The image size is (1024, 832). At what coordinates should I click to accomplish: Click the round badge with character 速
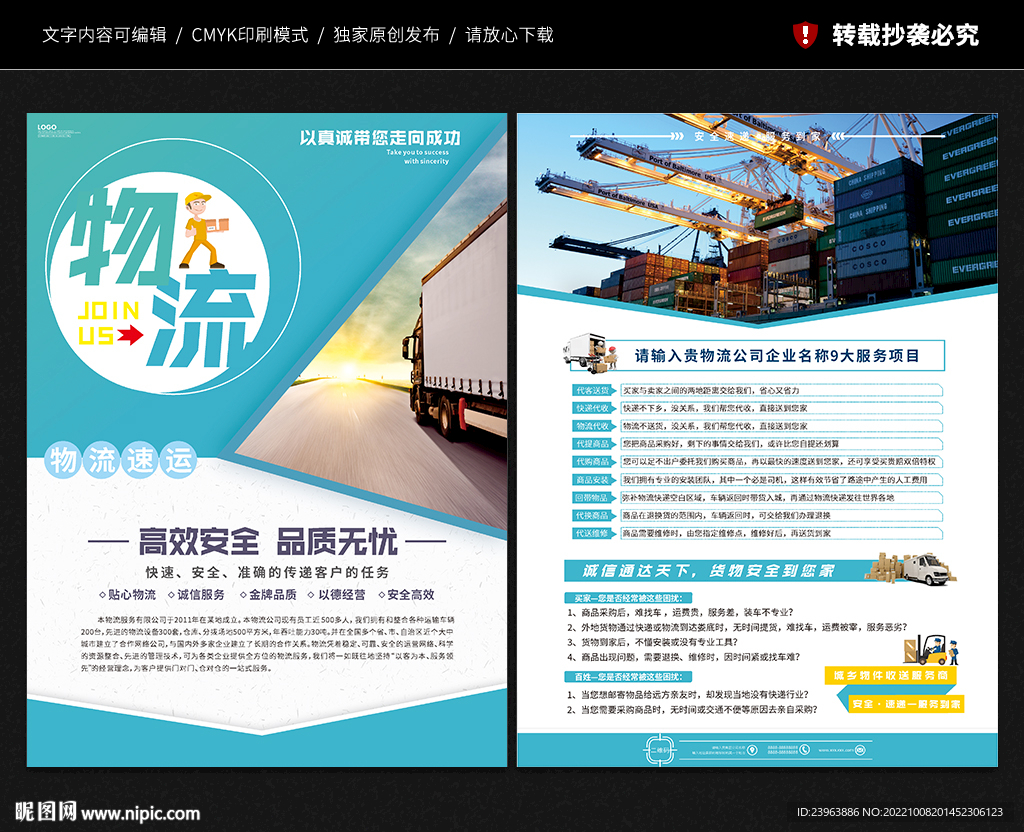point(140,460)
